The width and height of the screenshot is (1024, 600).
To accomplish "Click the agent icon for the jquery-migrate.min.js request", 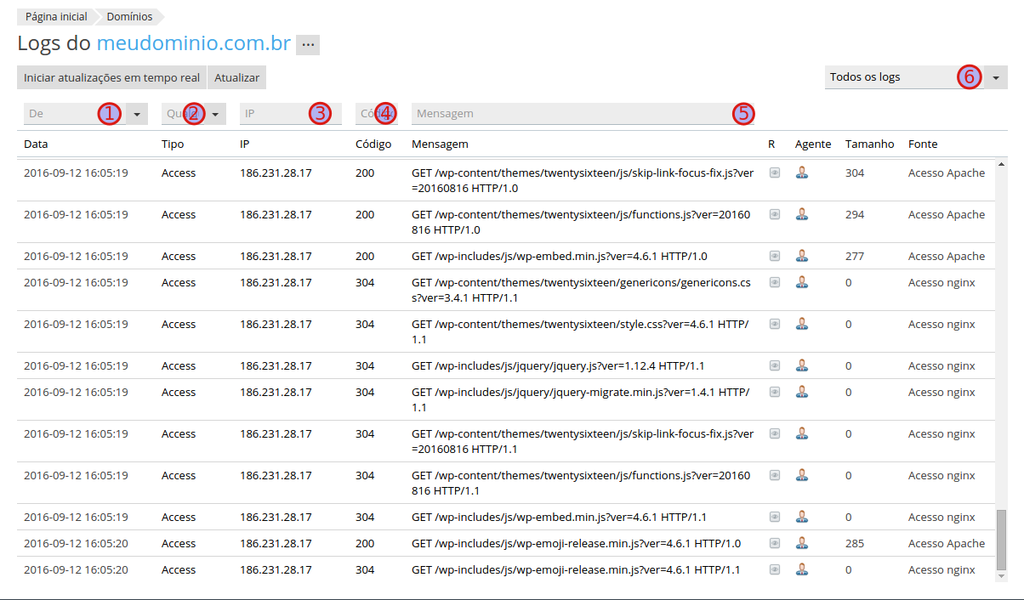I will pos(801,392).
